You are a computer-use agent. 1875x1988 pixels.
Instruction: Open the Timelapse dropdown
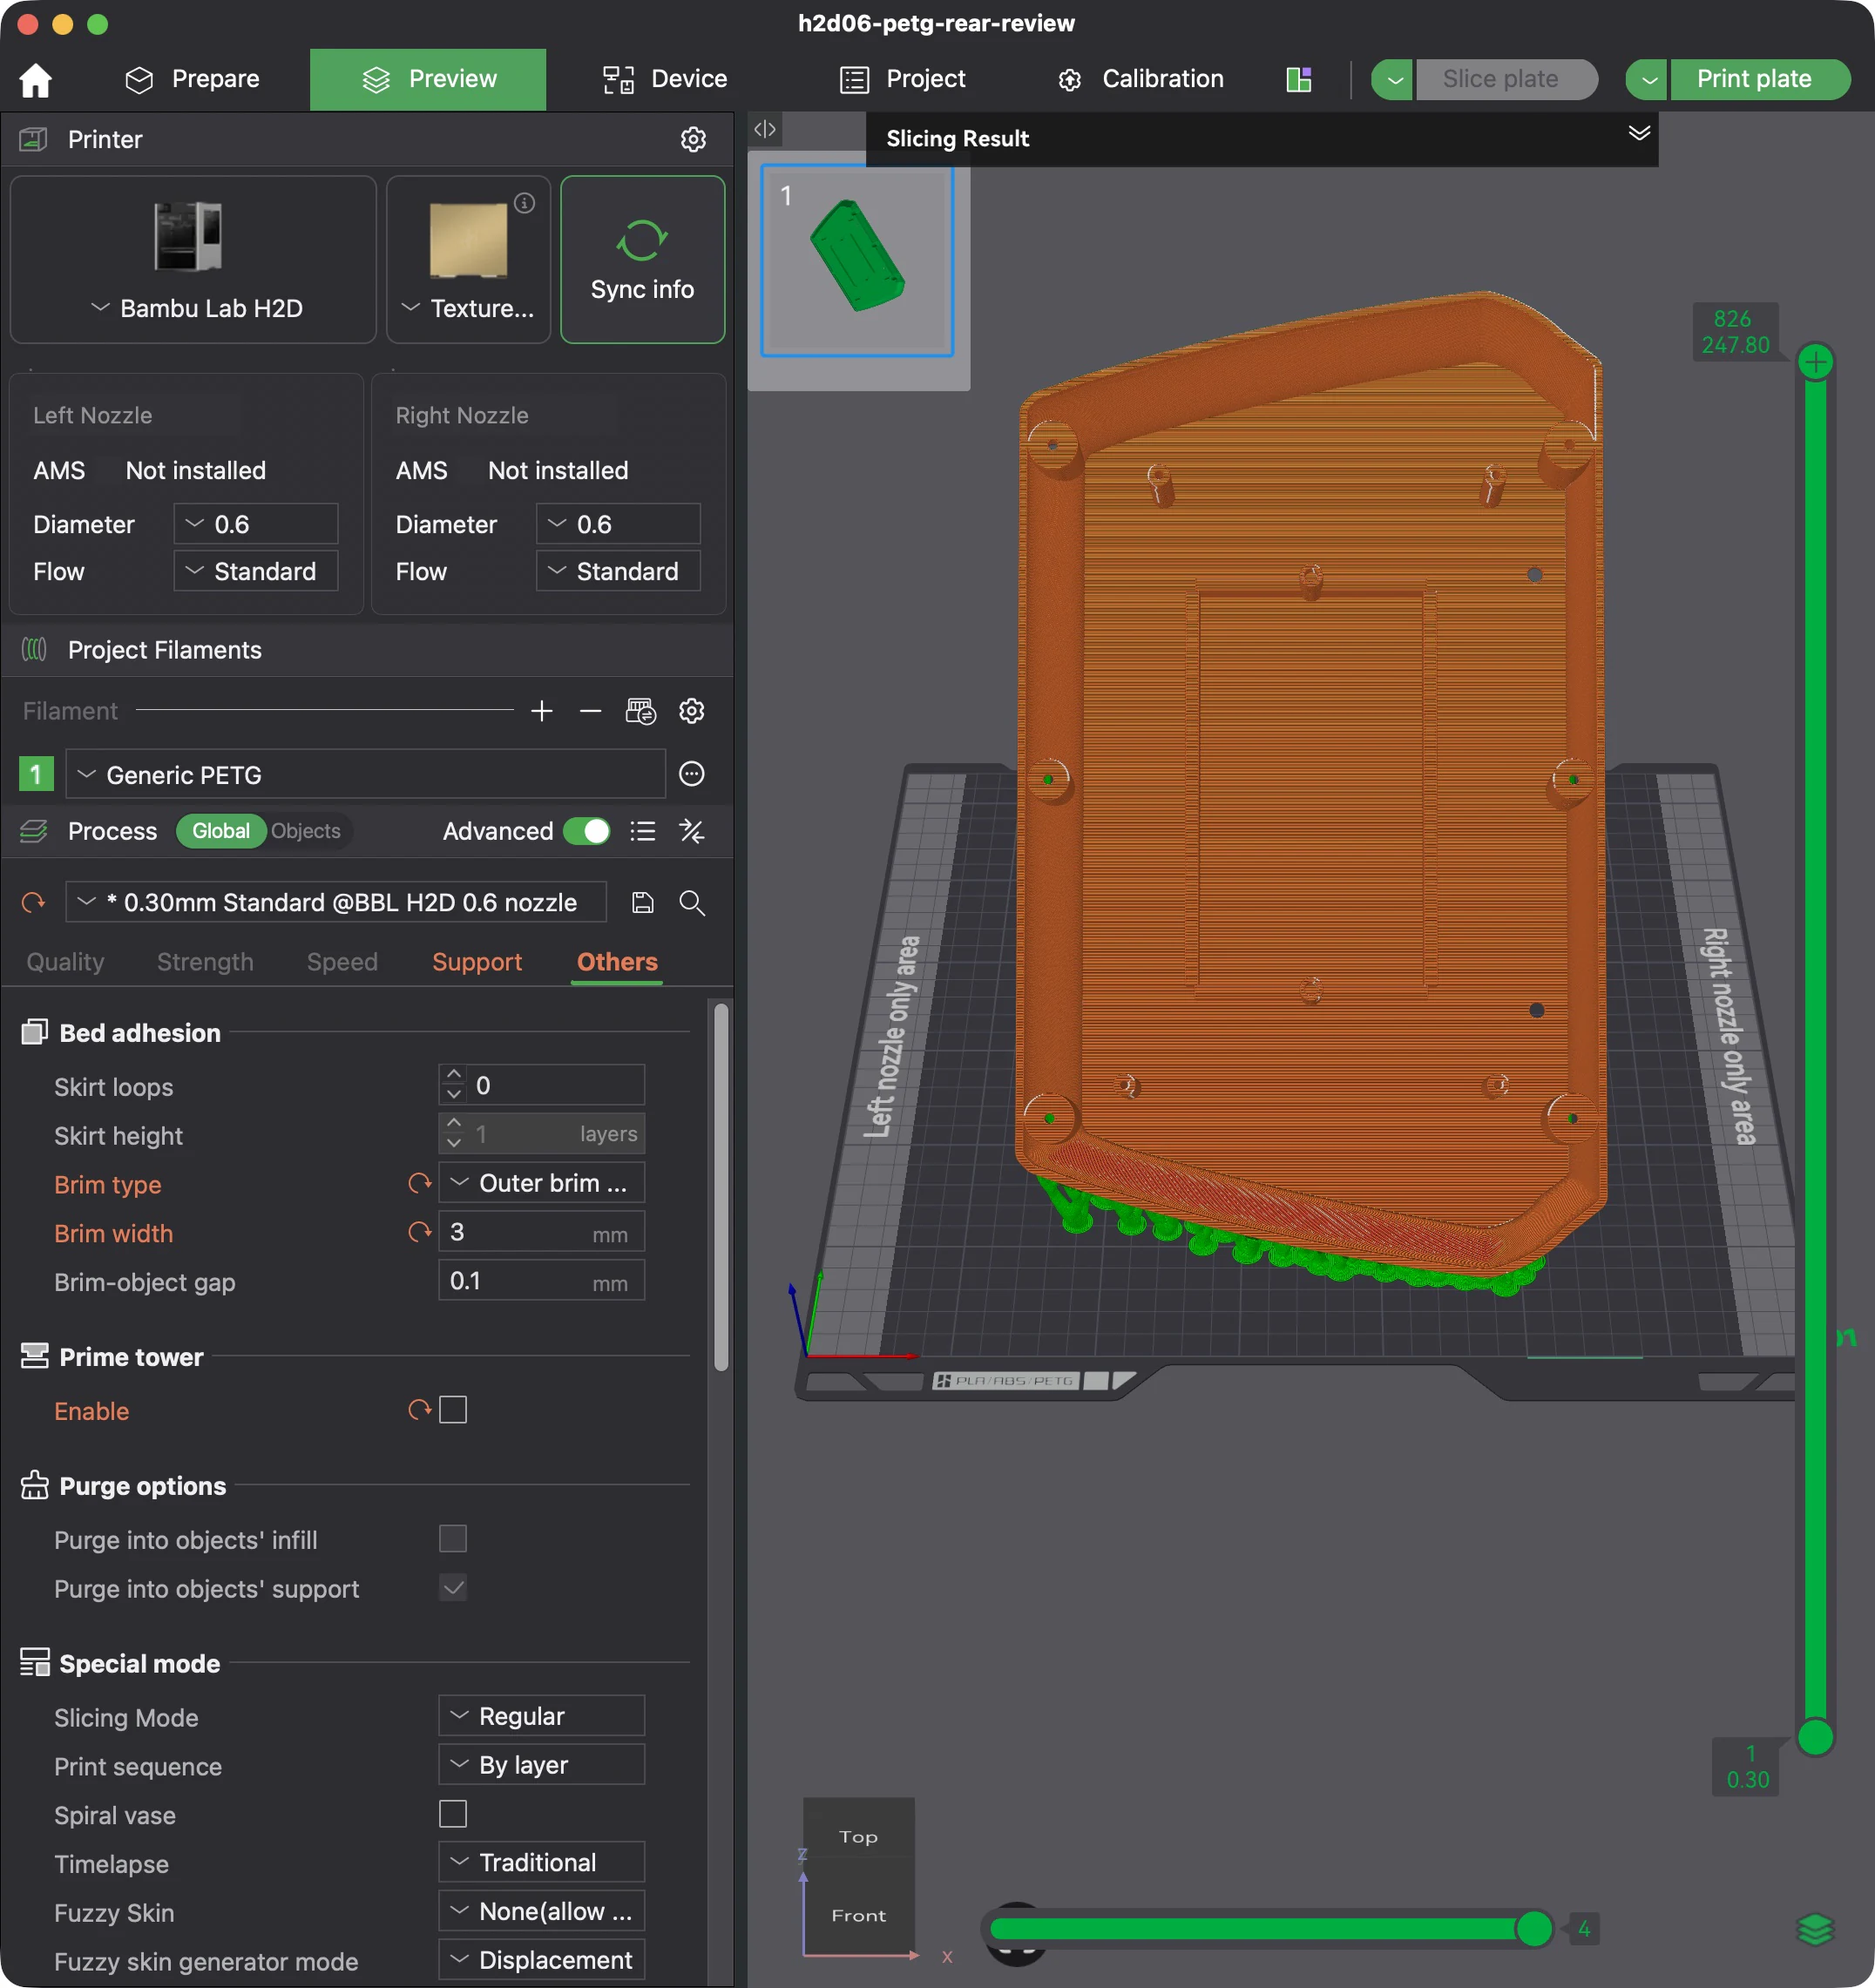[x=541, y=1863]
